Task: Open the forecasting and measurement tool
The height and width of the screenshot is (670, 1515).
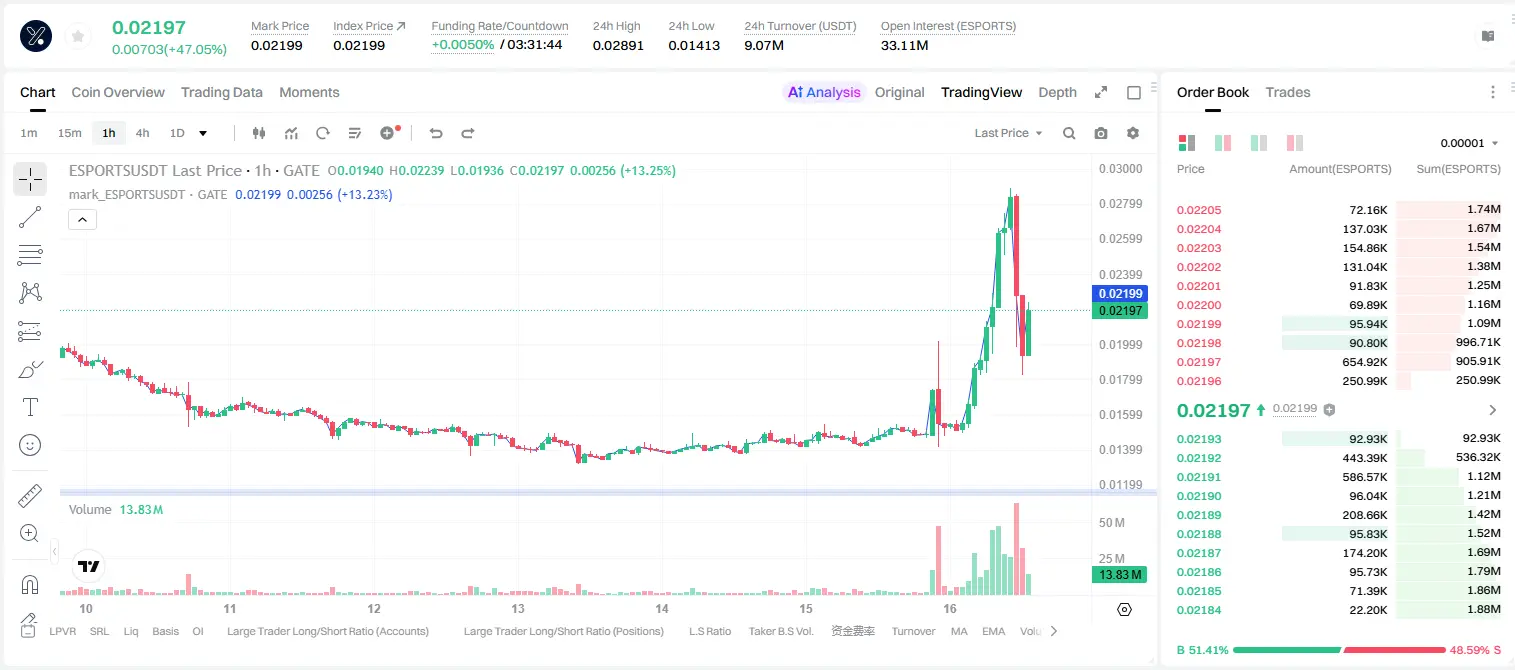Action: 30,331
